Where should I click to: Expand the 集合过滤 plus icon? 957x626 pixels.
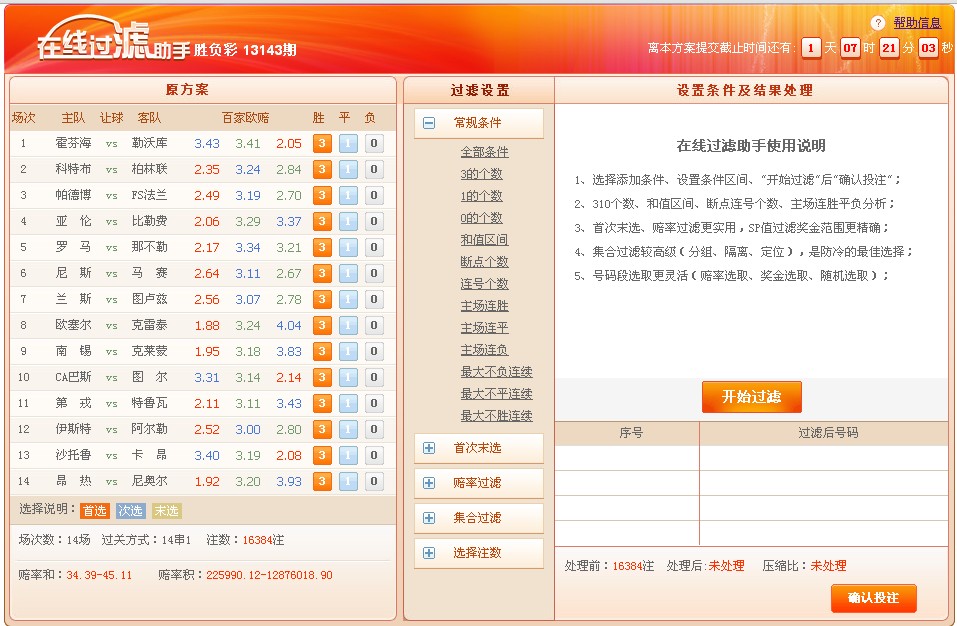pos(429,518)
